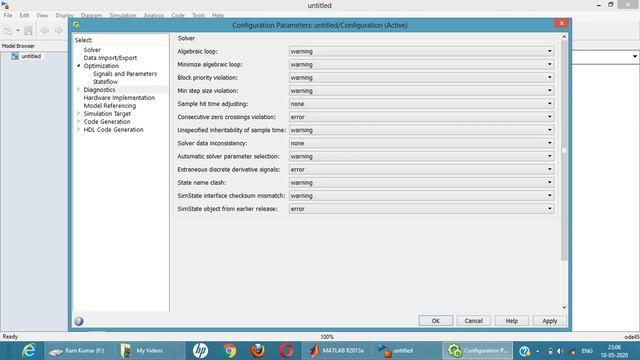Open SimState object from earlier release dropdown

tap(421, 209)
